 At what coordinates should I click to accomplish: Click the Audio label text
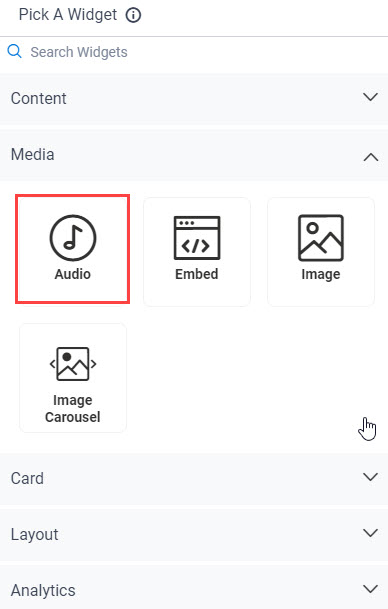(x=73, y=274)
